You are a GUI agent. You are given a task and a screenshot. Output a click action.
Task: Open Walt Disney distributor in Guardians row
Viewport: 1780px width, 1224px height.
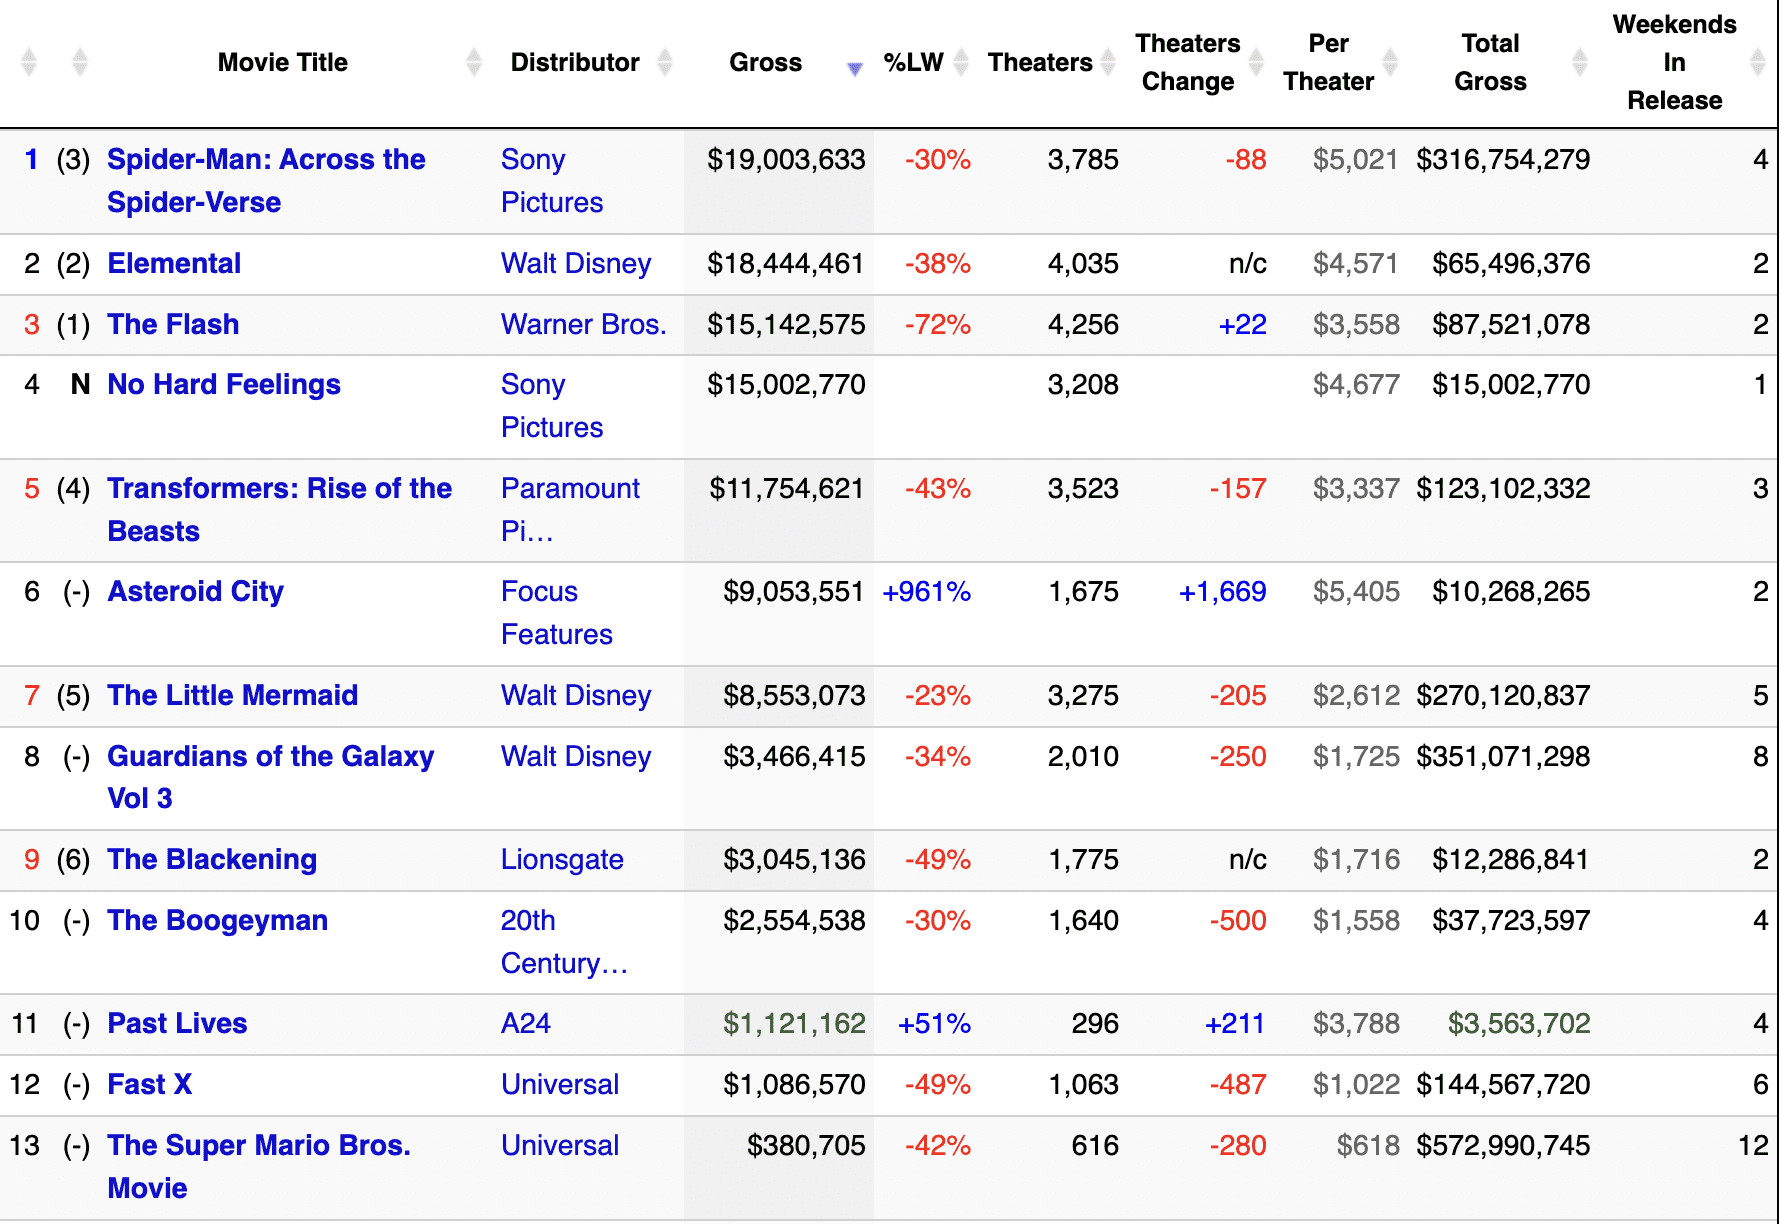click(x=576, y=756)
